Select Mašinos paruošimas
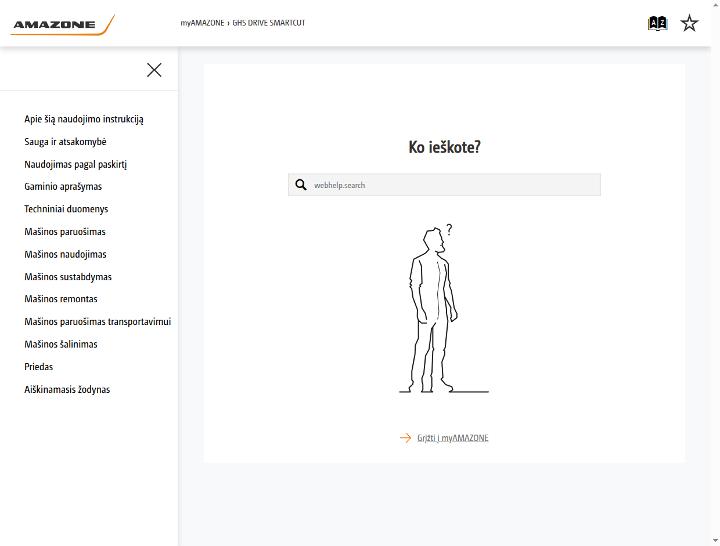 tap(65, 232)
